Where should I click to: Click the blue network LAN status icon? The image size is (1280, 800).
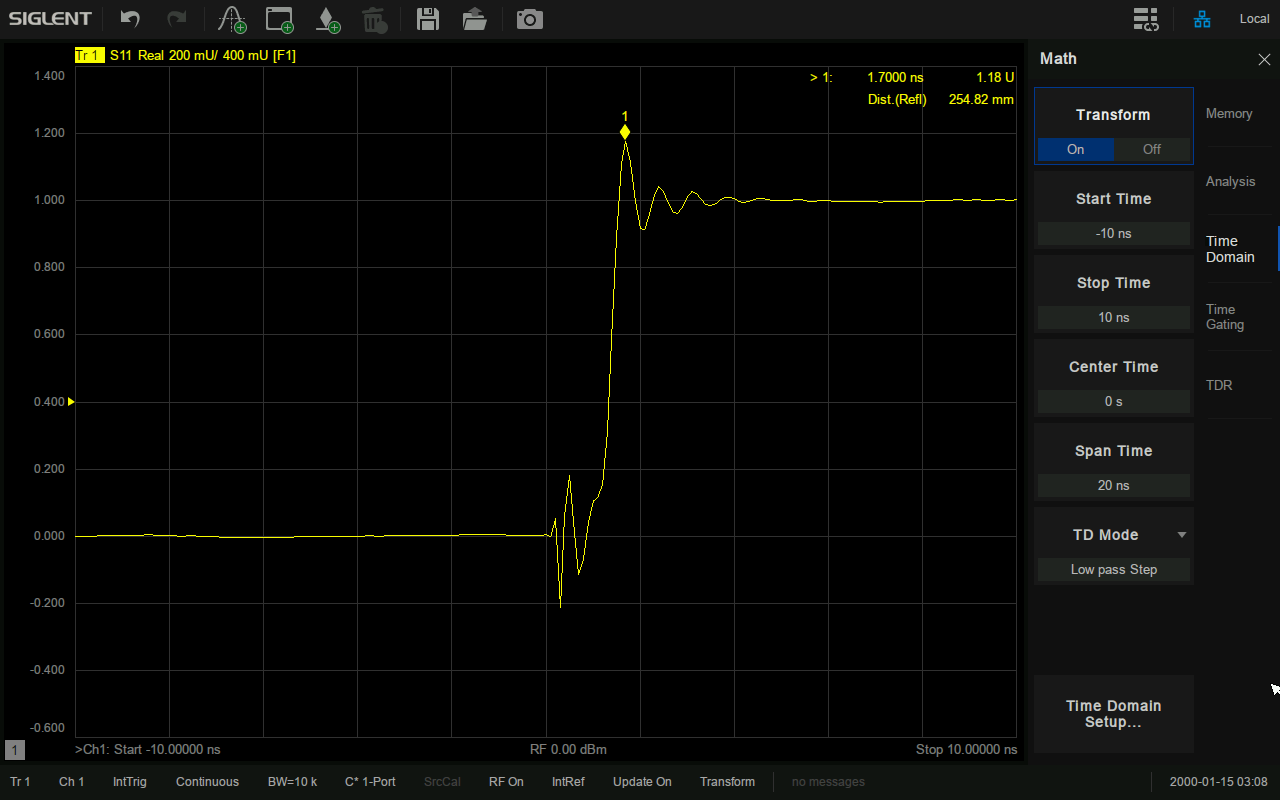pyautogui.click(x=1202, y=19)
